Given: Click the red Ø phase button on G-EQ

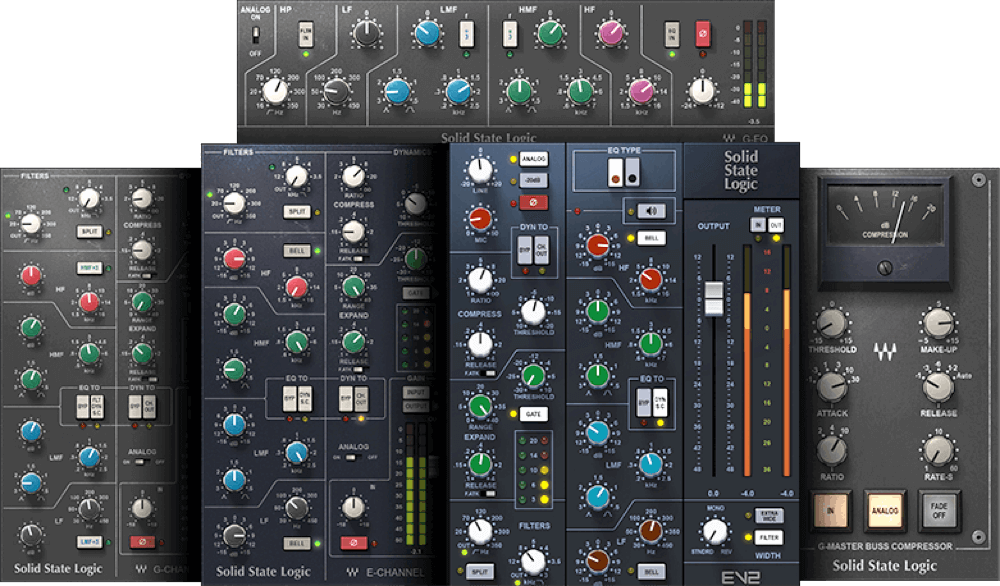Looking at the screenshot, I should pyautogui.click(x=703, y=31).
